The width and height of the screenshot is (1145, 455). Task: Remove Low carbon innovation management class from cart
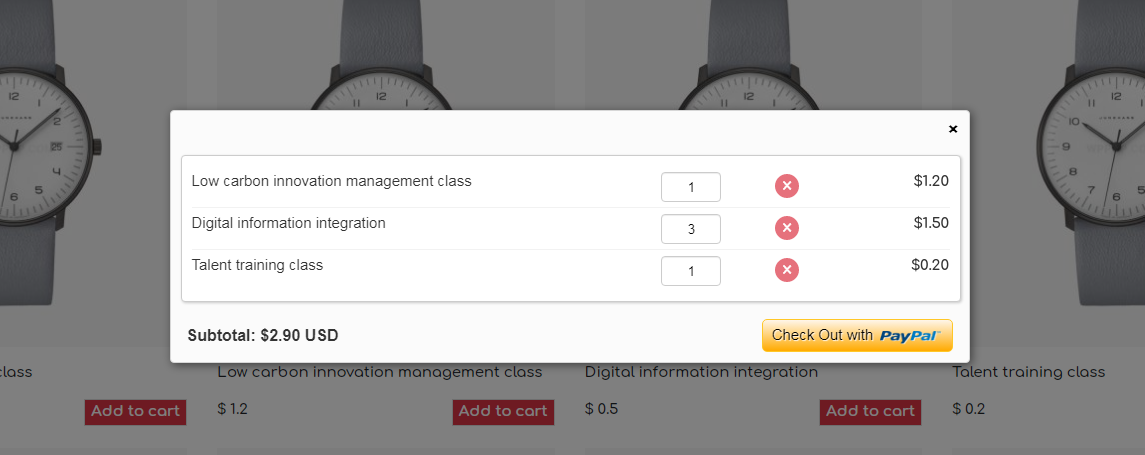click(x=787, y=186)
